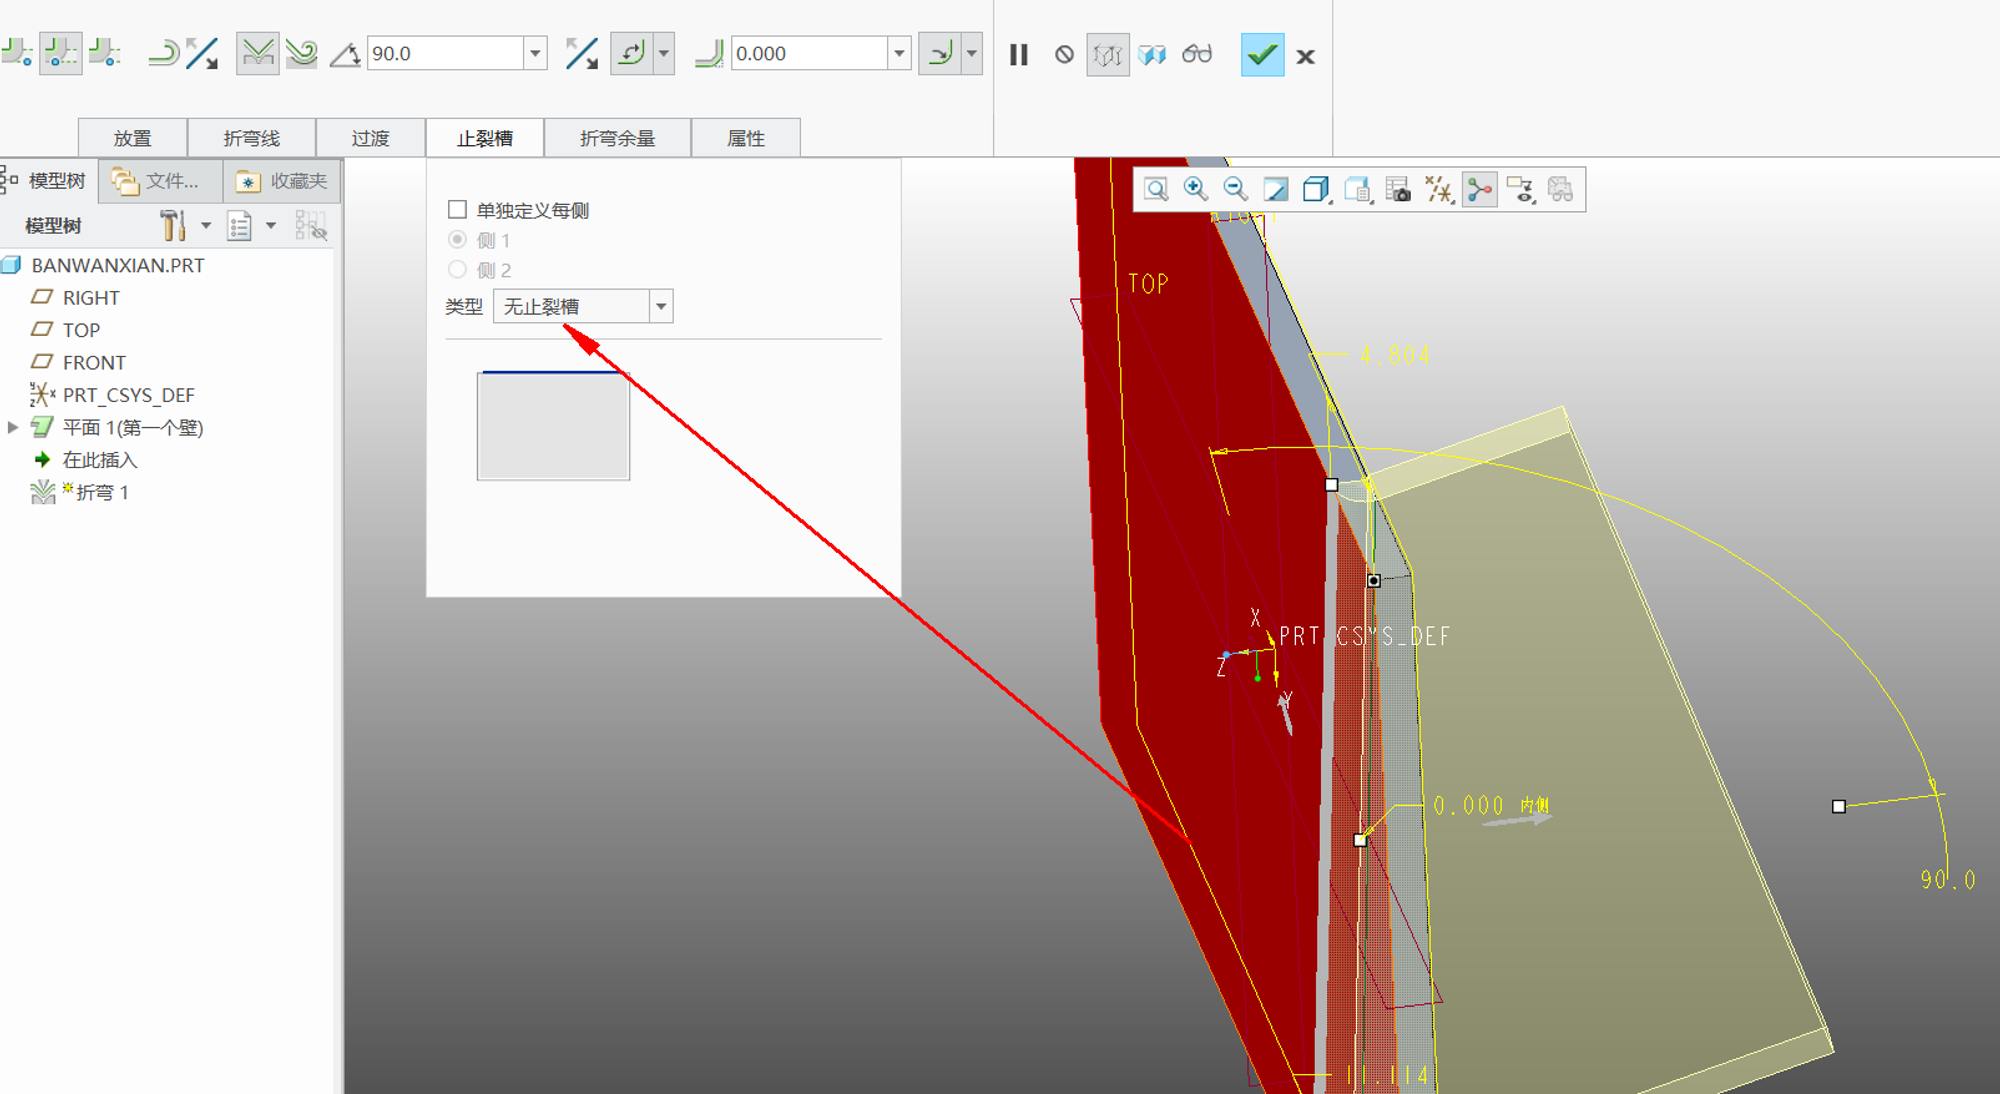Viewport: 2000px width, 1094px height.
Task: Open the 过渡 tab
Action: click(371, 138)
